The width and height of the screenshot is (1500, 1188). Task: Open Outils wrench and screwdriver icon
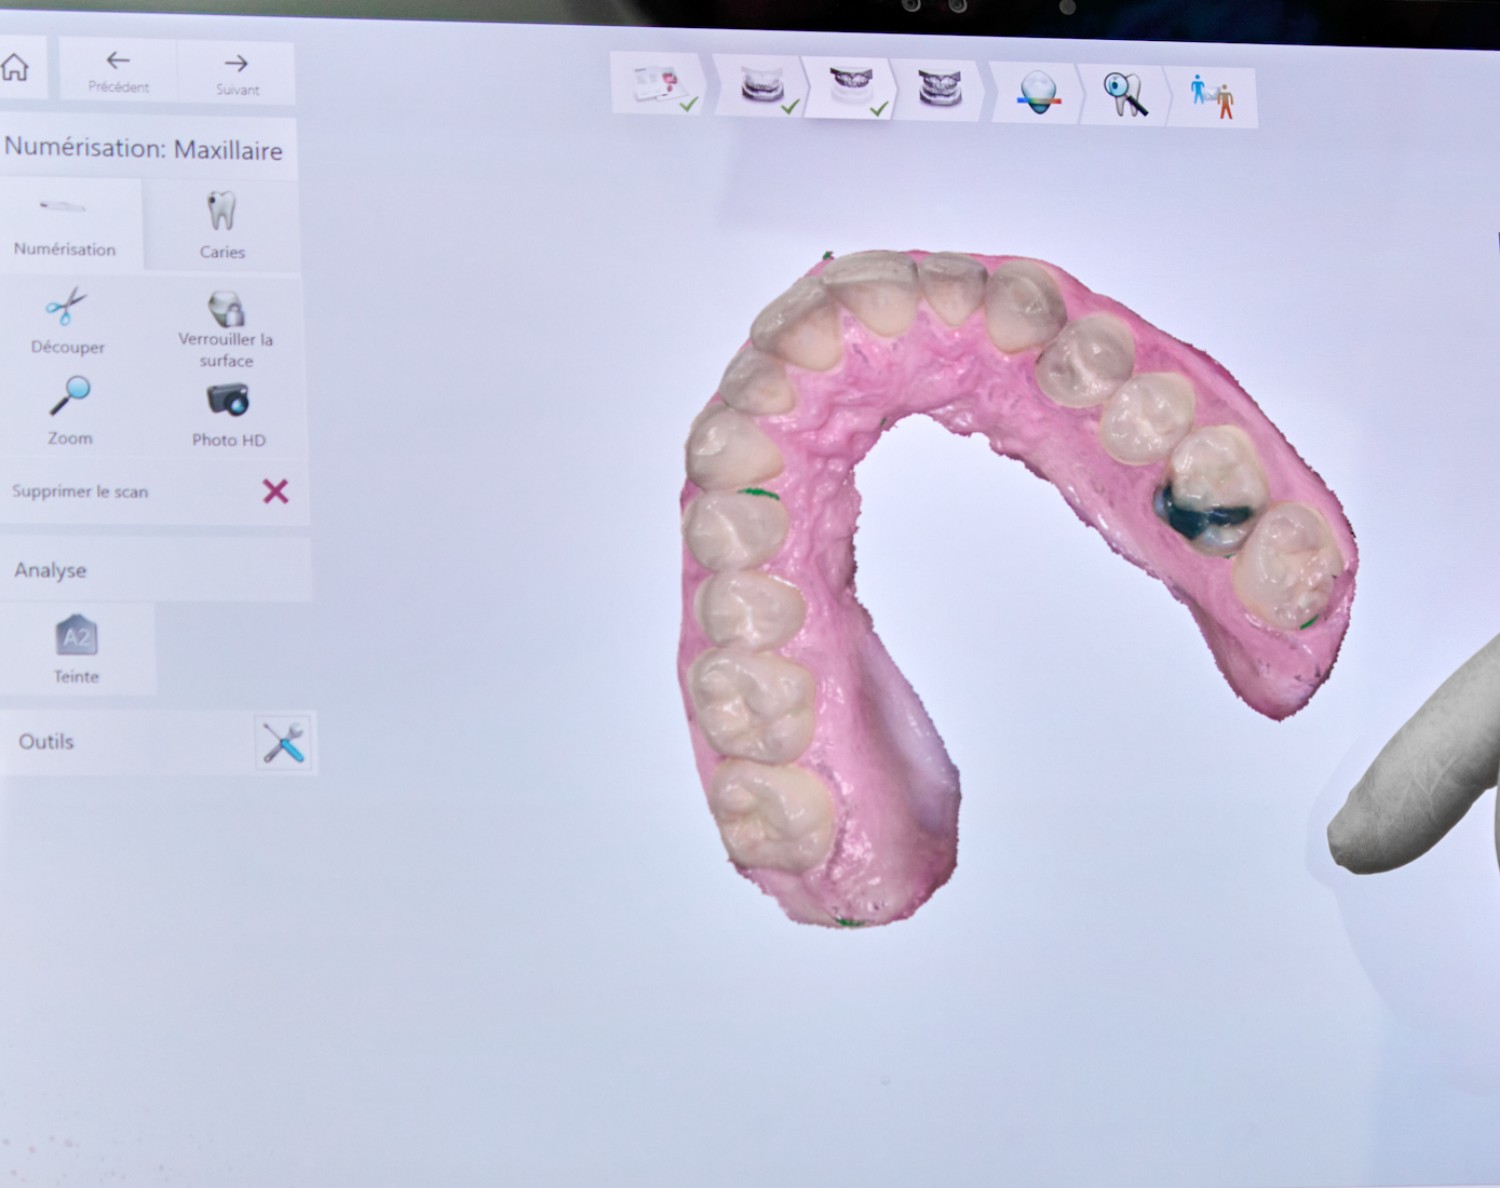pyautogui.click(x=284, y=743)
